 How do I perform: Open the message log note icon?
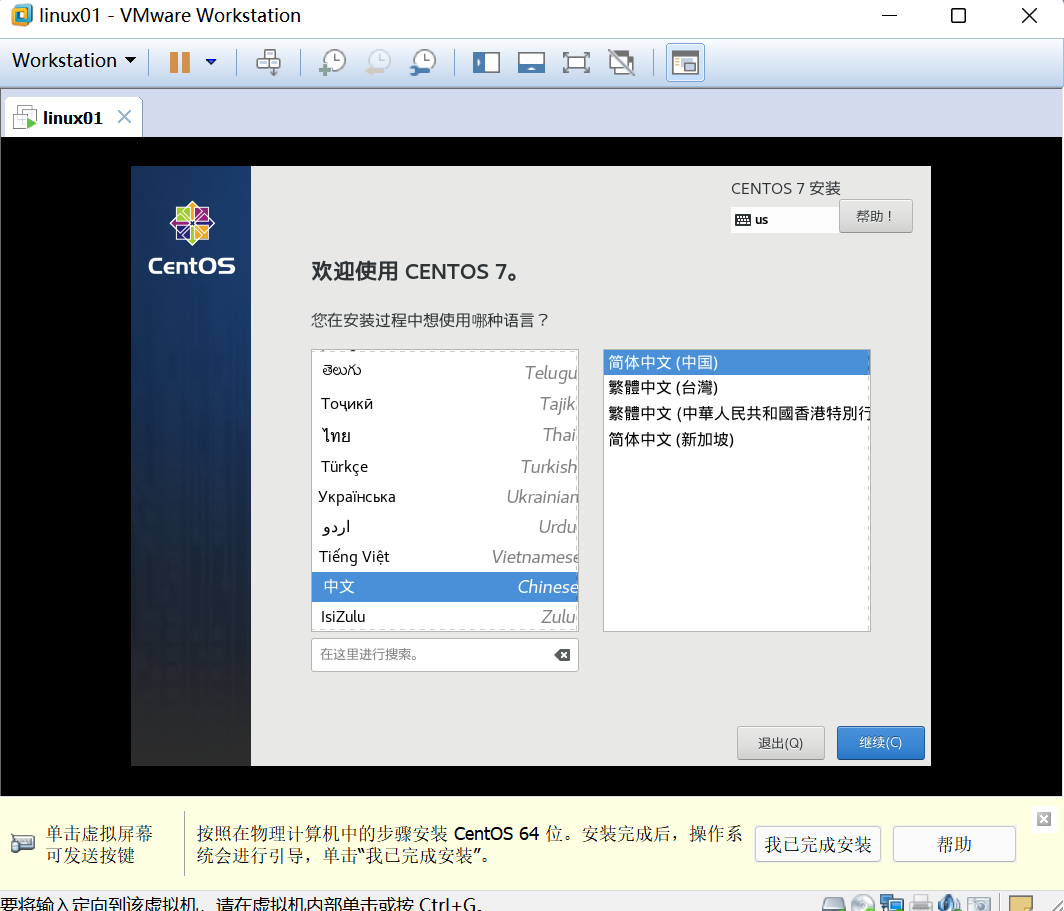click(x=1021, y=904)
